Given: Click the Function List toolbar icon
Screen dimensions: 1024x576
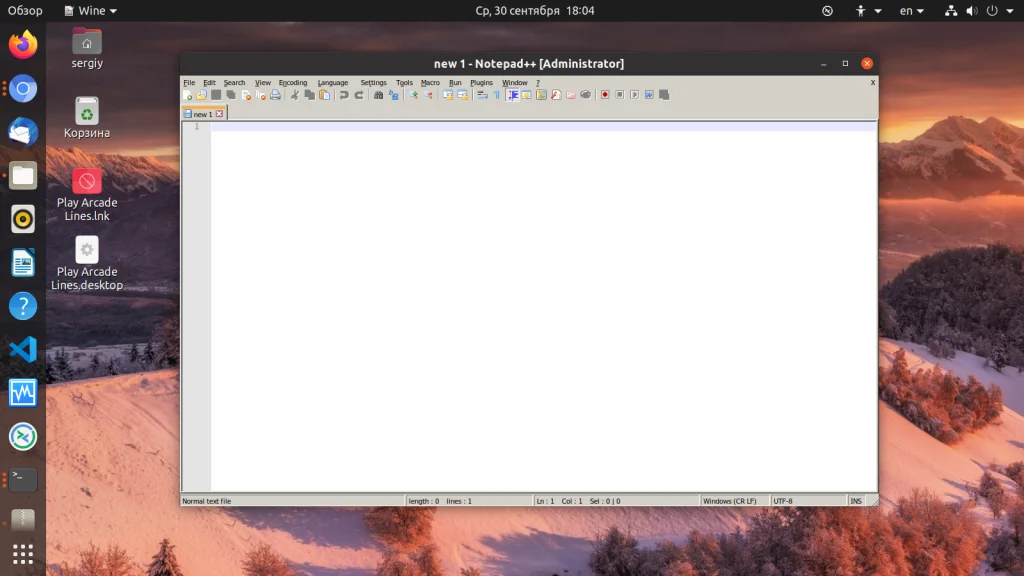Looking at the screenshot, I should [556, 95].
